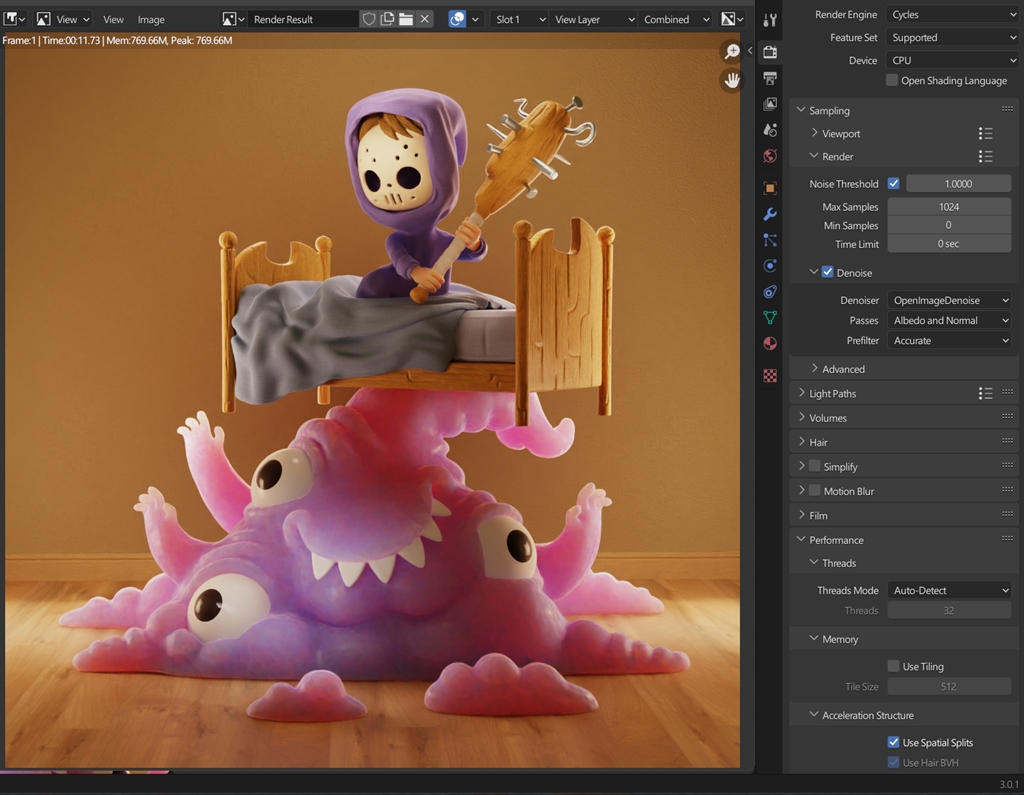Open the View menu next to Image
This screenshot has height=795, width=1024.
pyautogui.click(x=113, y=20)
